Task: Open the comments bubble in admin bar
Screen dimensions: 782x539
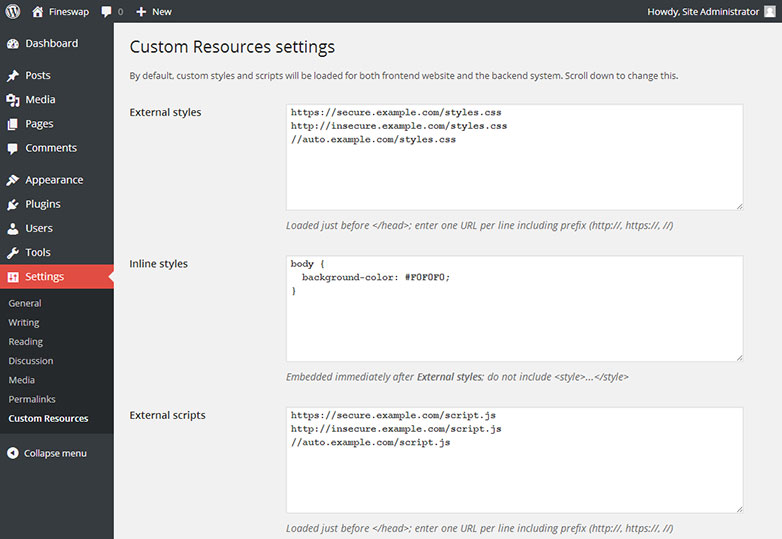Action: (106, 11)
